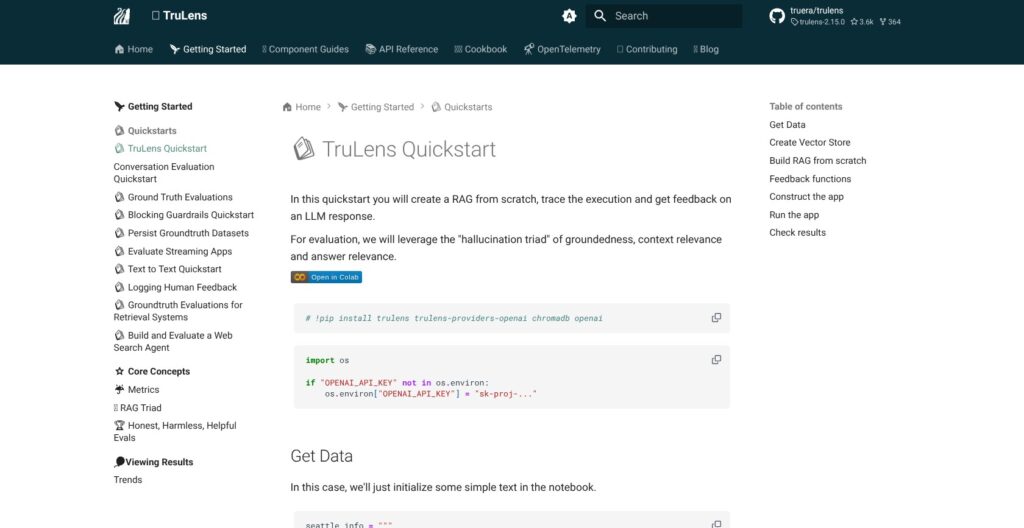Click the star icon beside Core Concepts
The image size is (1024, 528).
(119, 371)
